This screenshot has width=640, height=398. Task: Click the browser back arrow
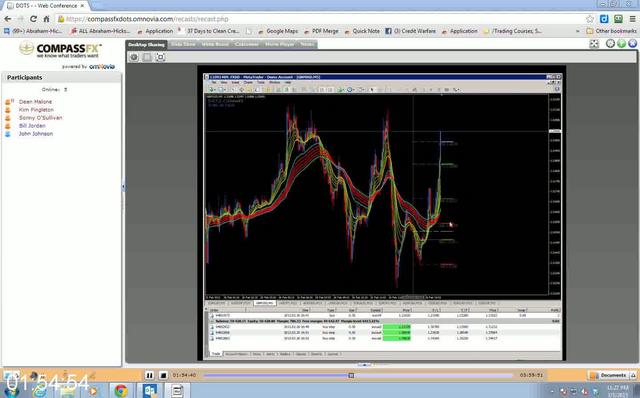[x=8, y=19]
